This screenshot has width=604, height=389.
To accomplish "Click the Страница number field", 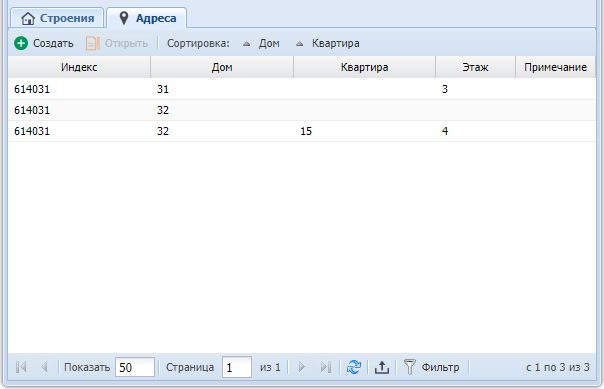I will tap(237, 367).
